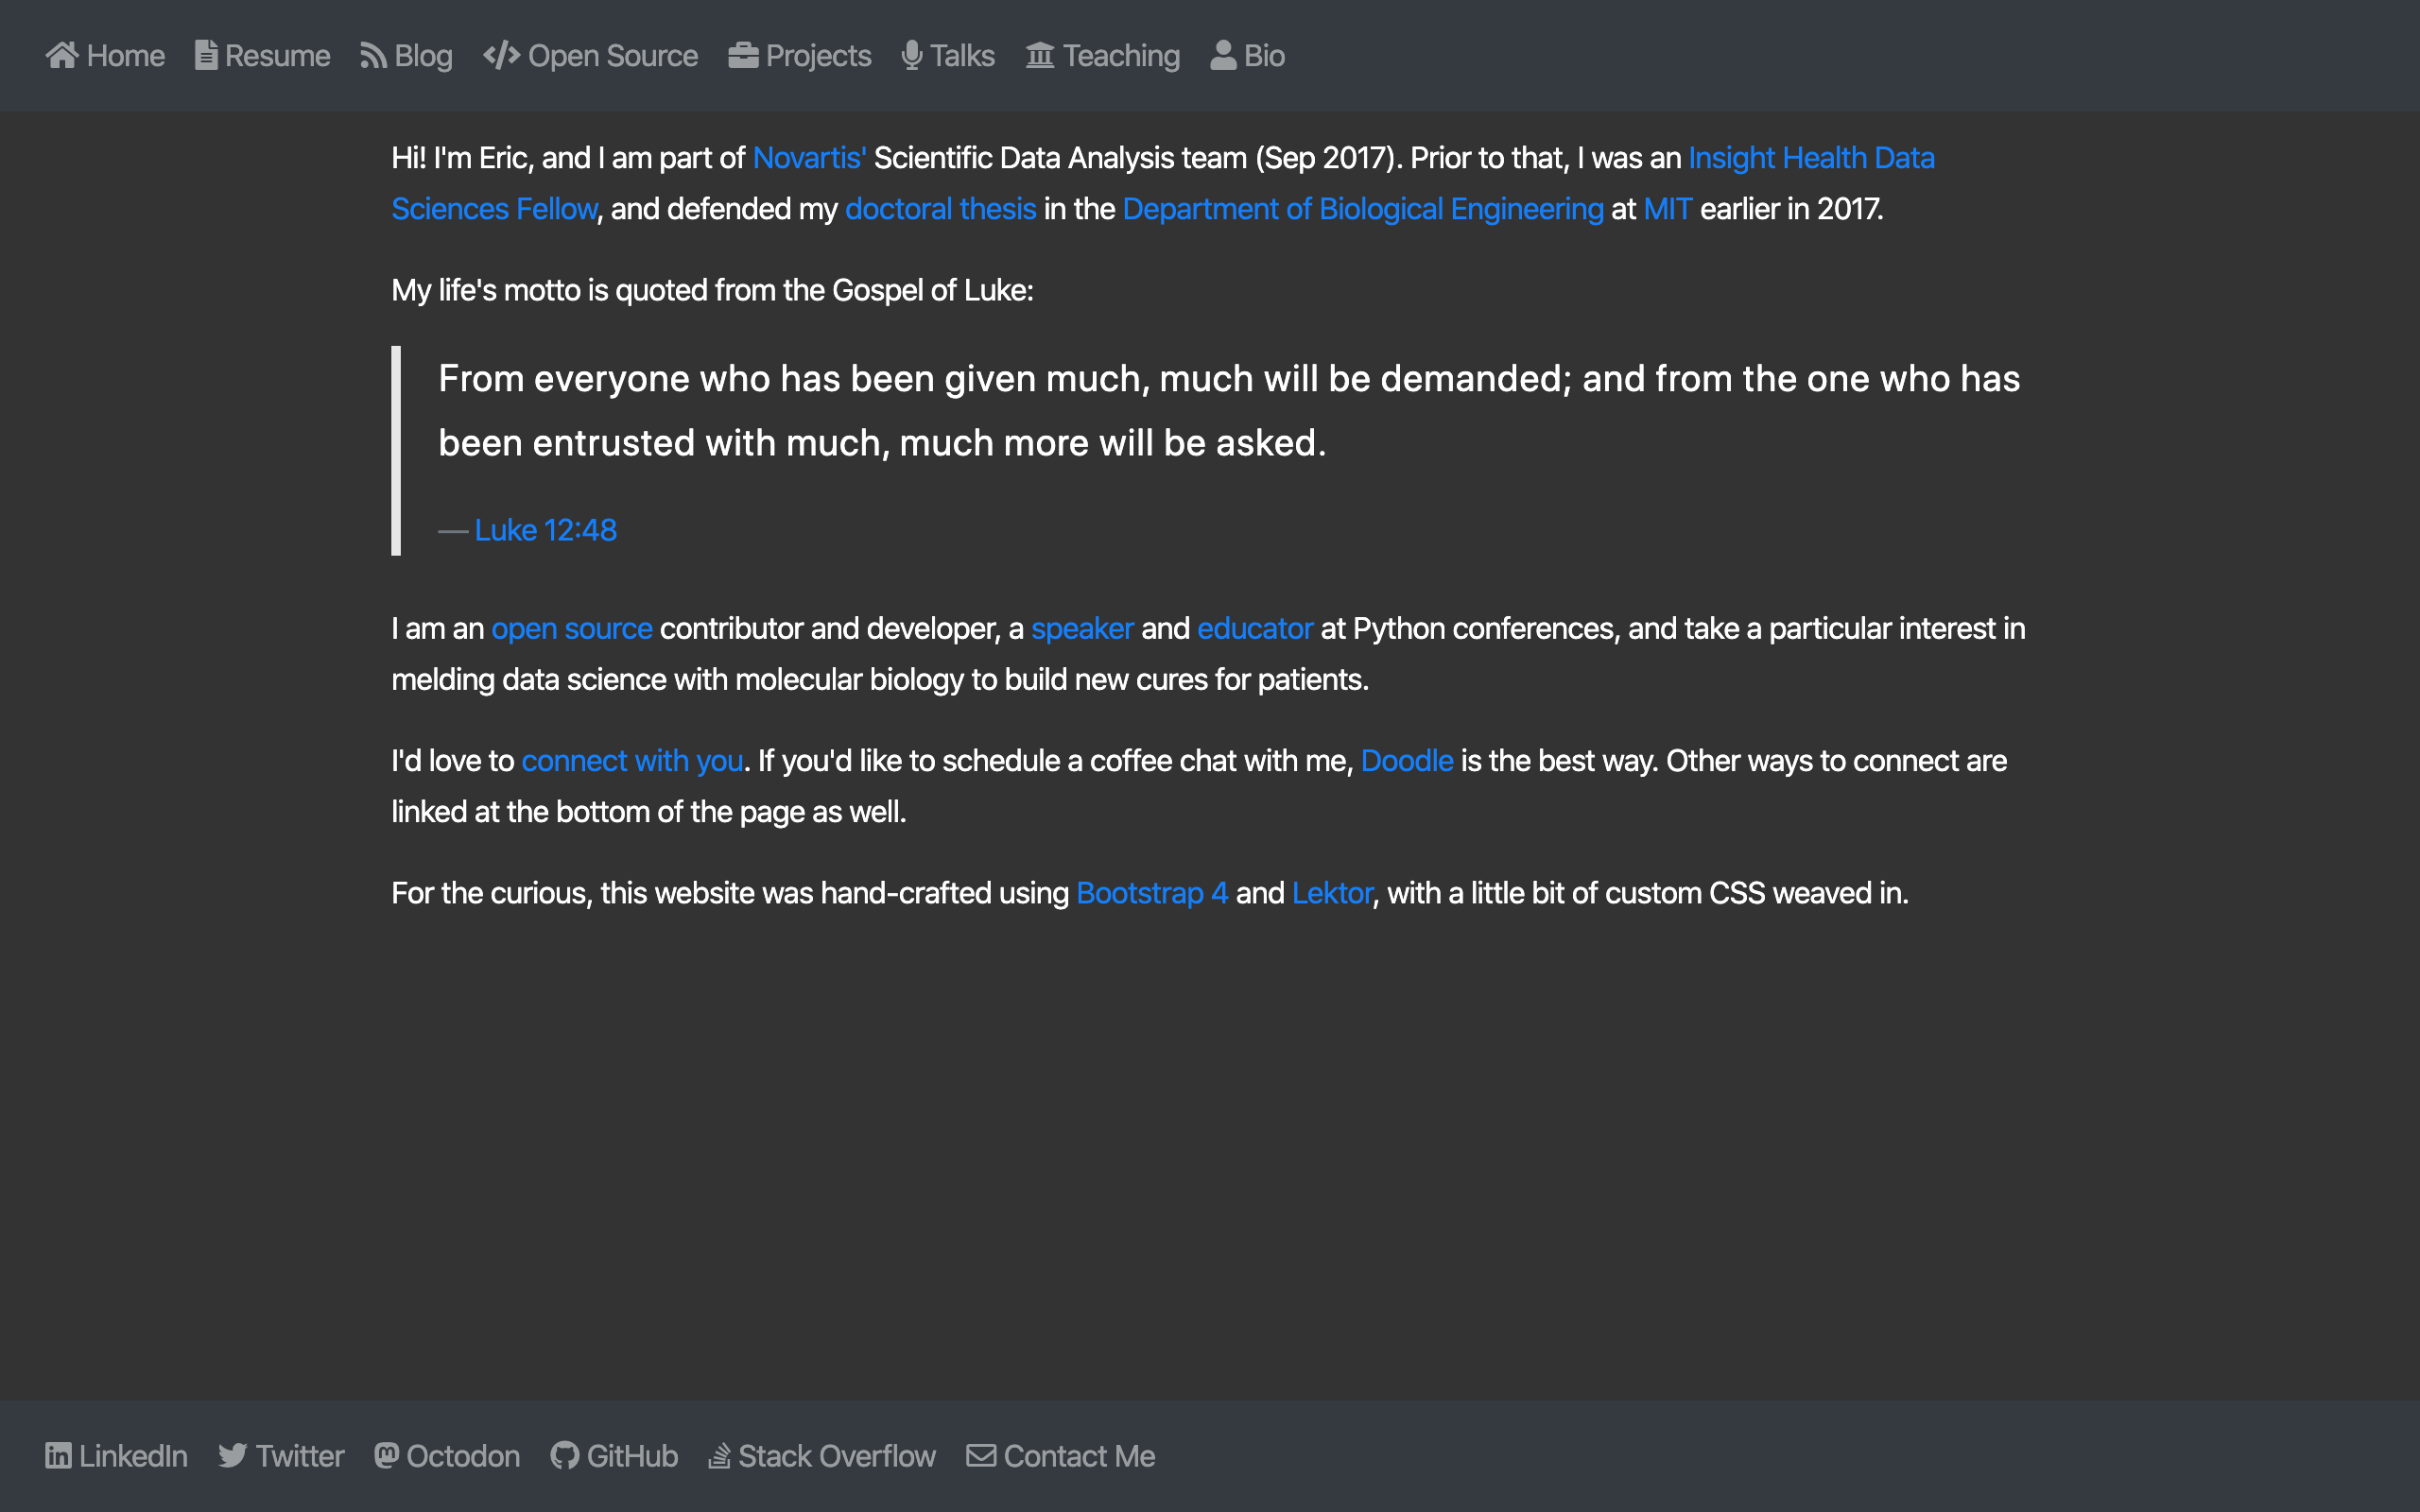This screenshot has width=2420, height=1512.
Task: Open the LinkedIn icon in footer
Action: [58, 1455]
